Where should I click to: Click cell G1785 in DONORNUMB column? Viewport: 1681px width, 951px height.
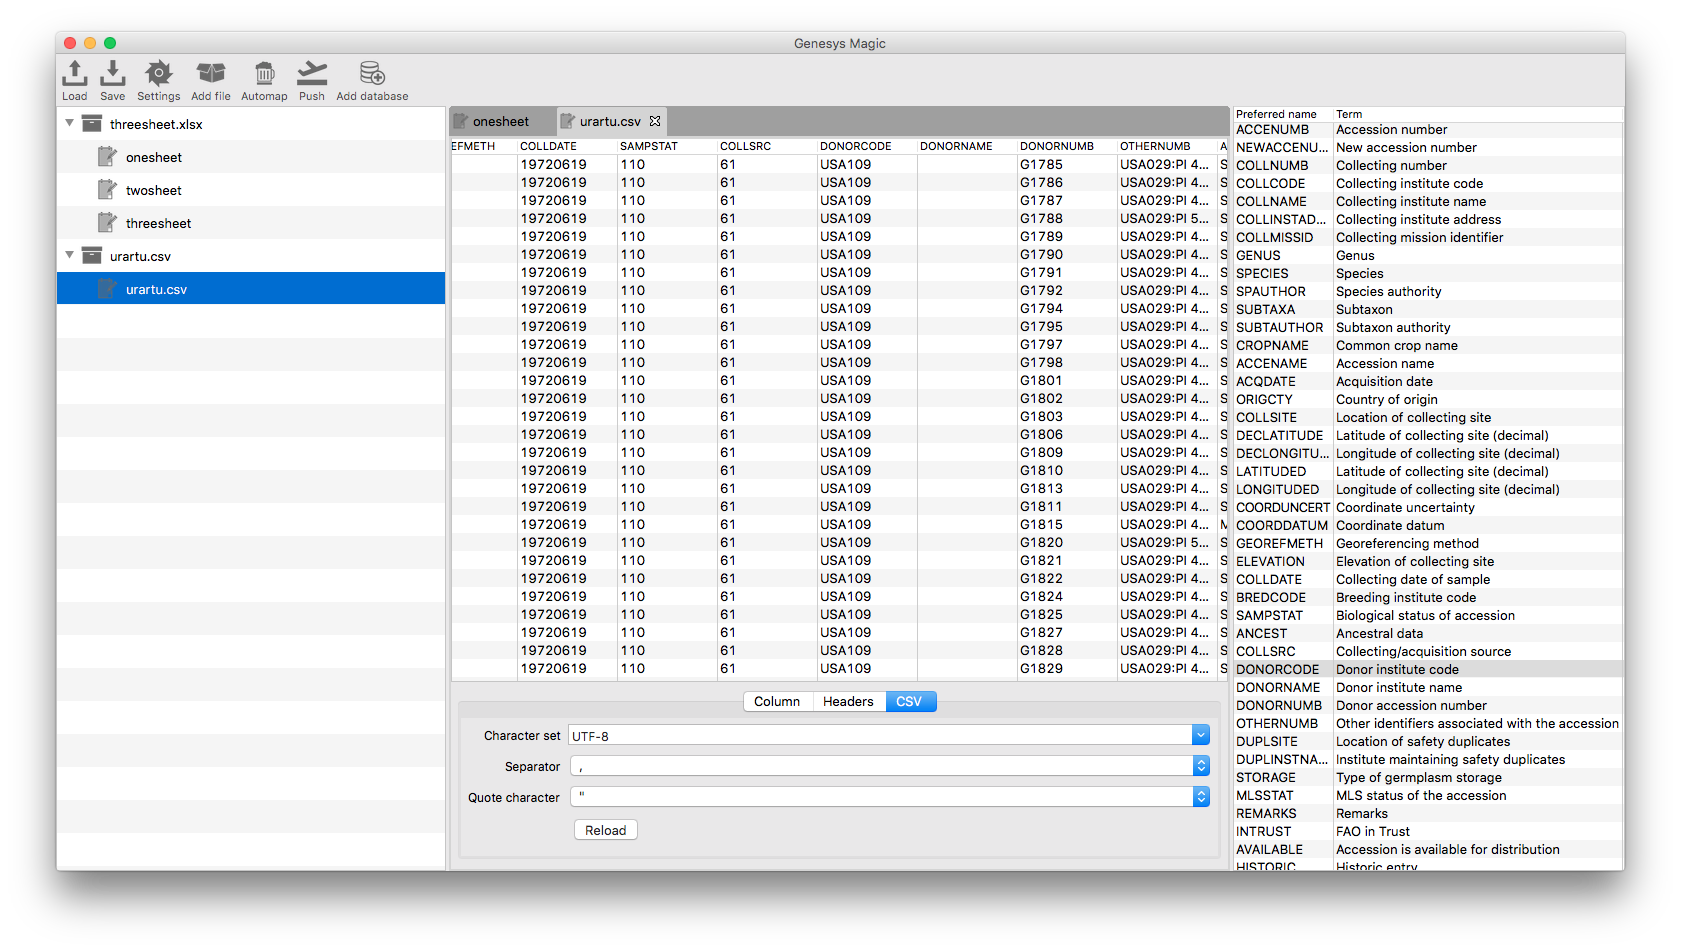[x=1067, y=164]
